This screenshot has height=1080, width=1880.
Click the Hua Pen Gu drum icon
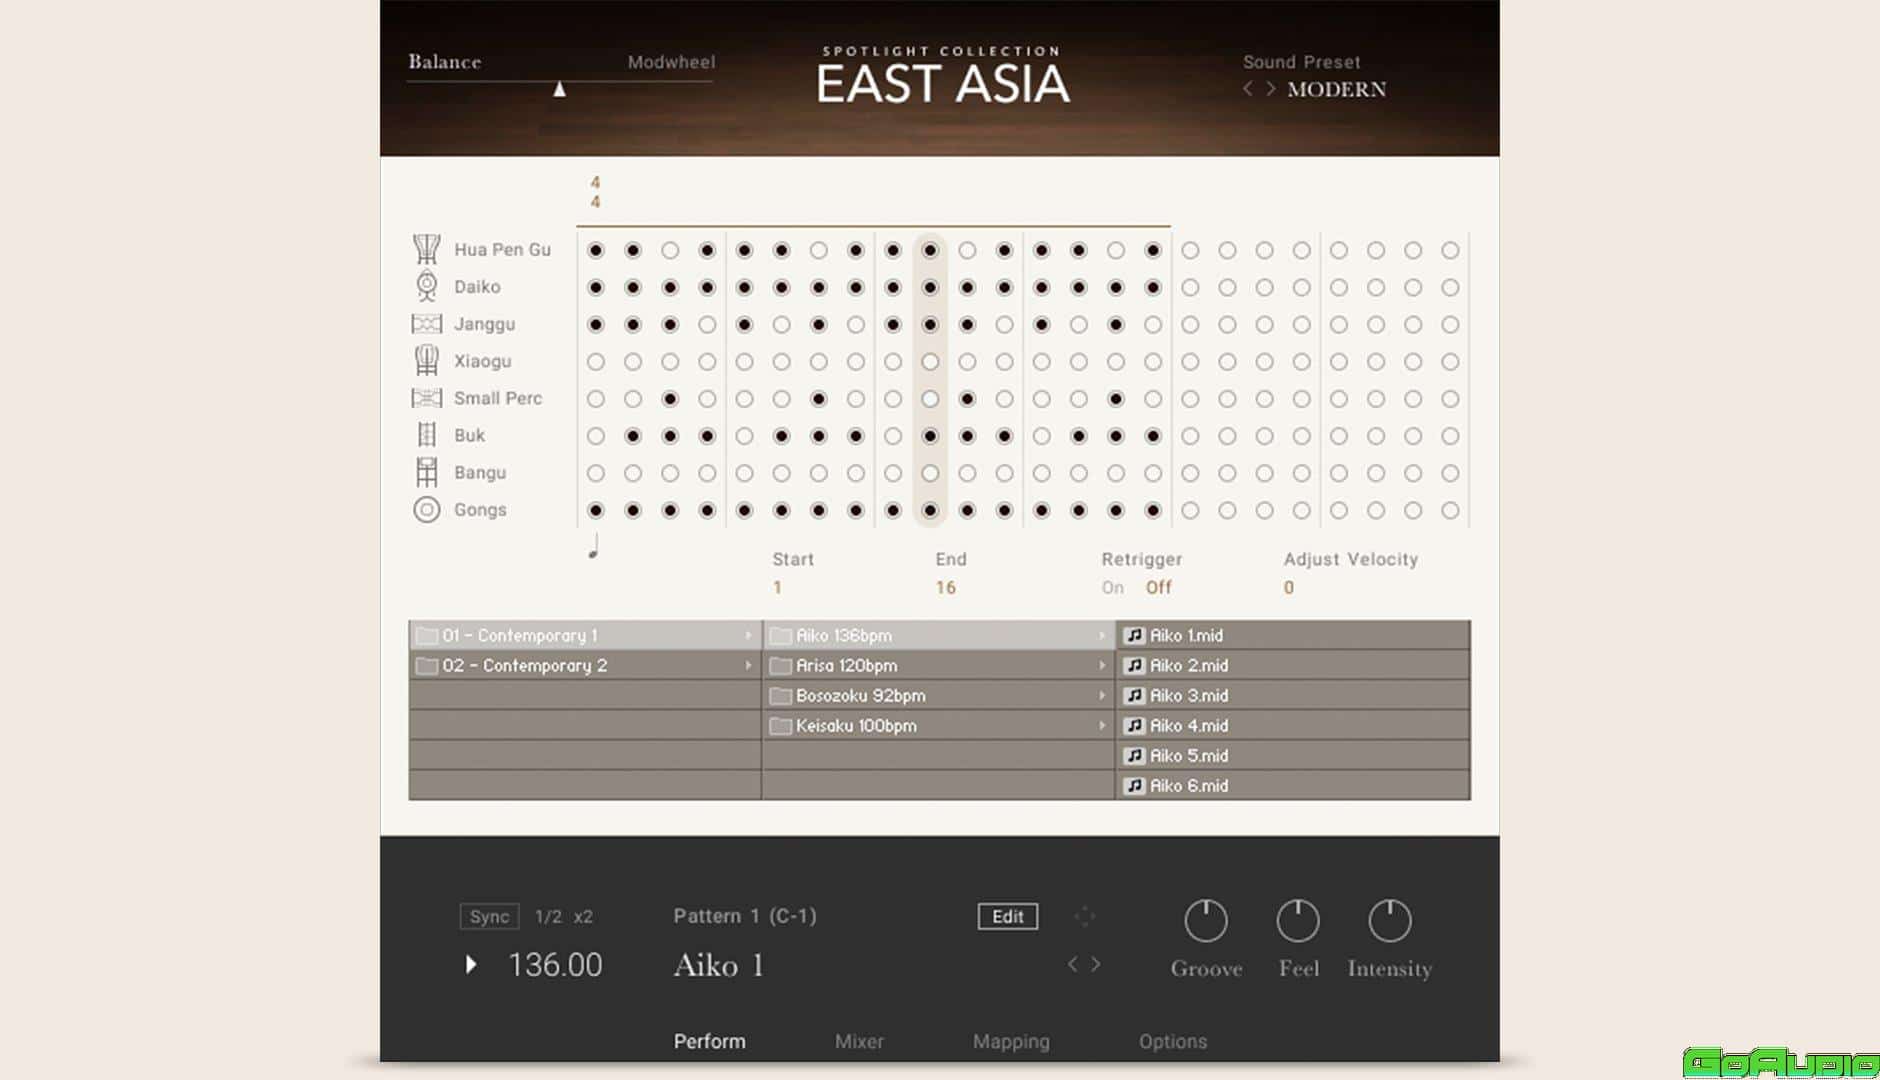[426, 249]
